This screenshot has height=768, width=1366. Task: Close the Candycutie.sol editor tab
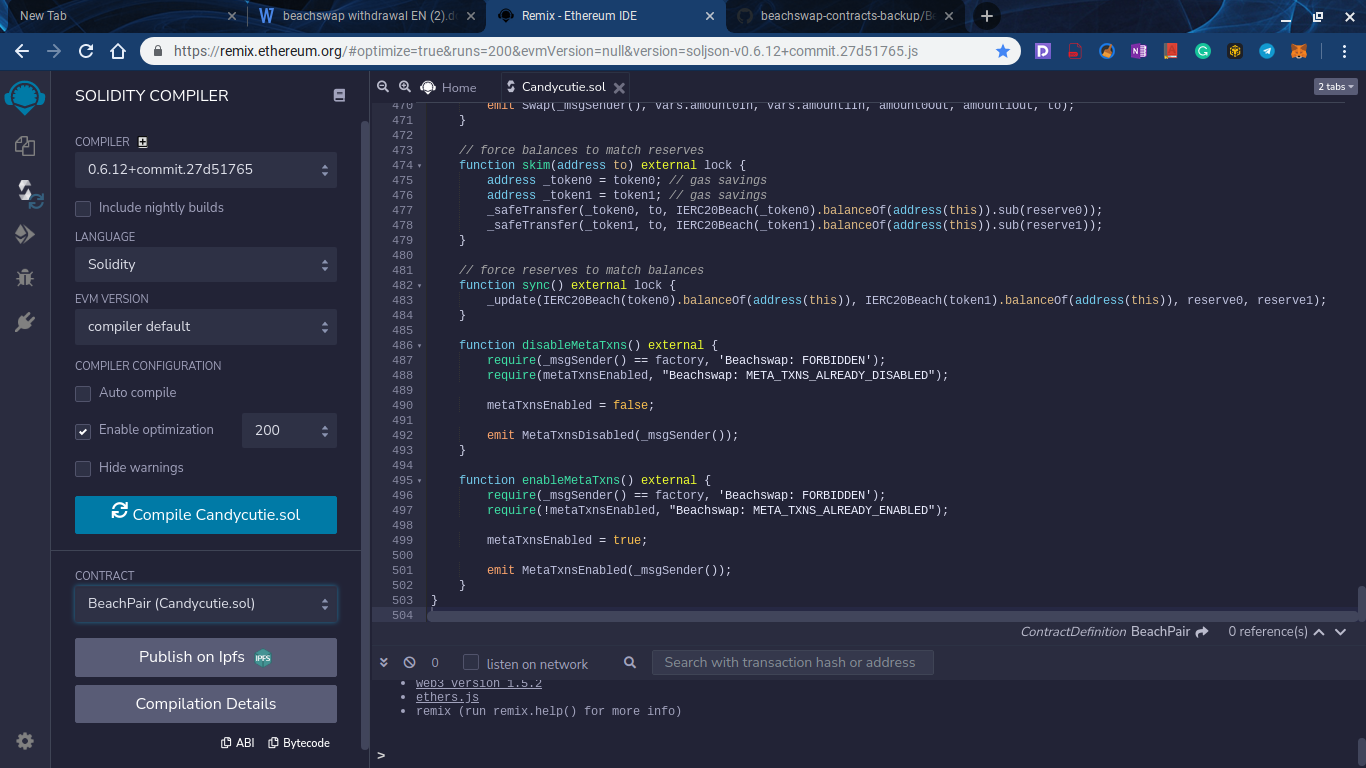(x=619, y=88)
